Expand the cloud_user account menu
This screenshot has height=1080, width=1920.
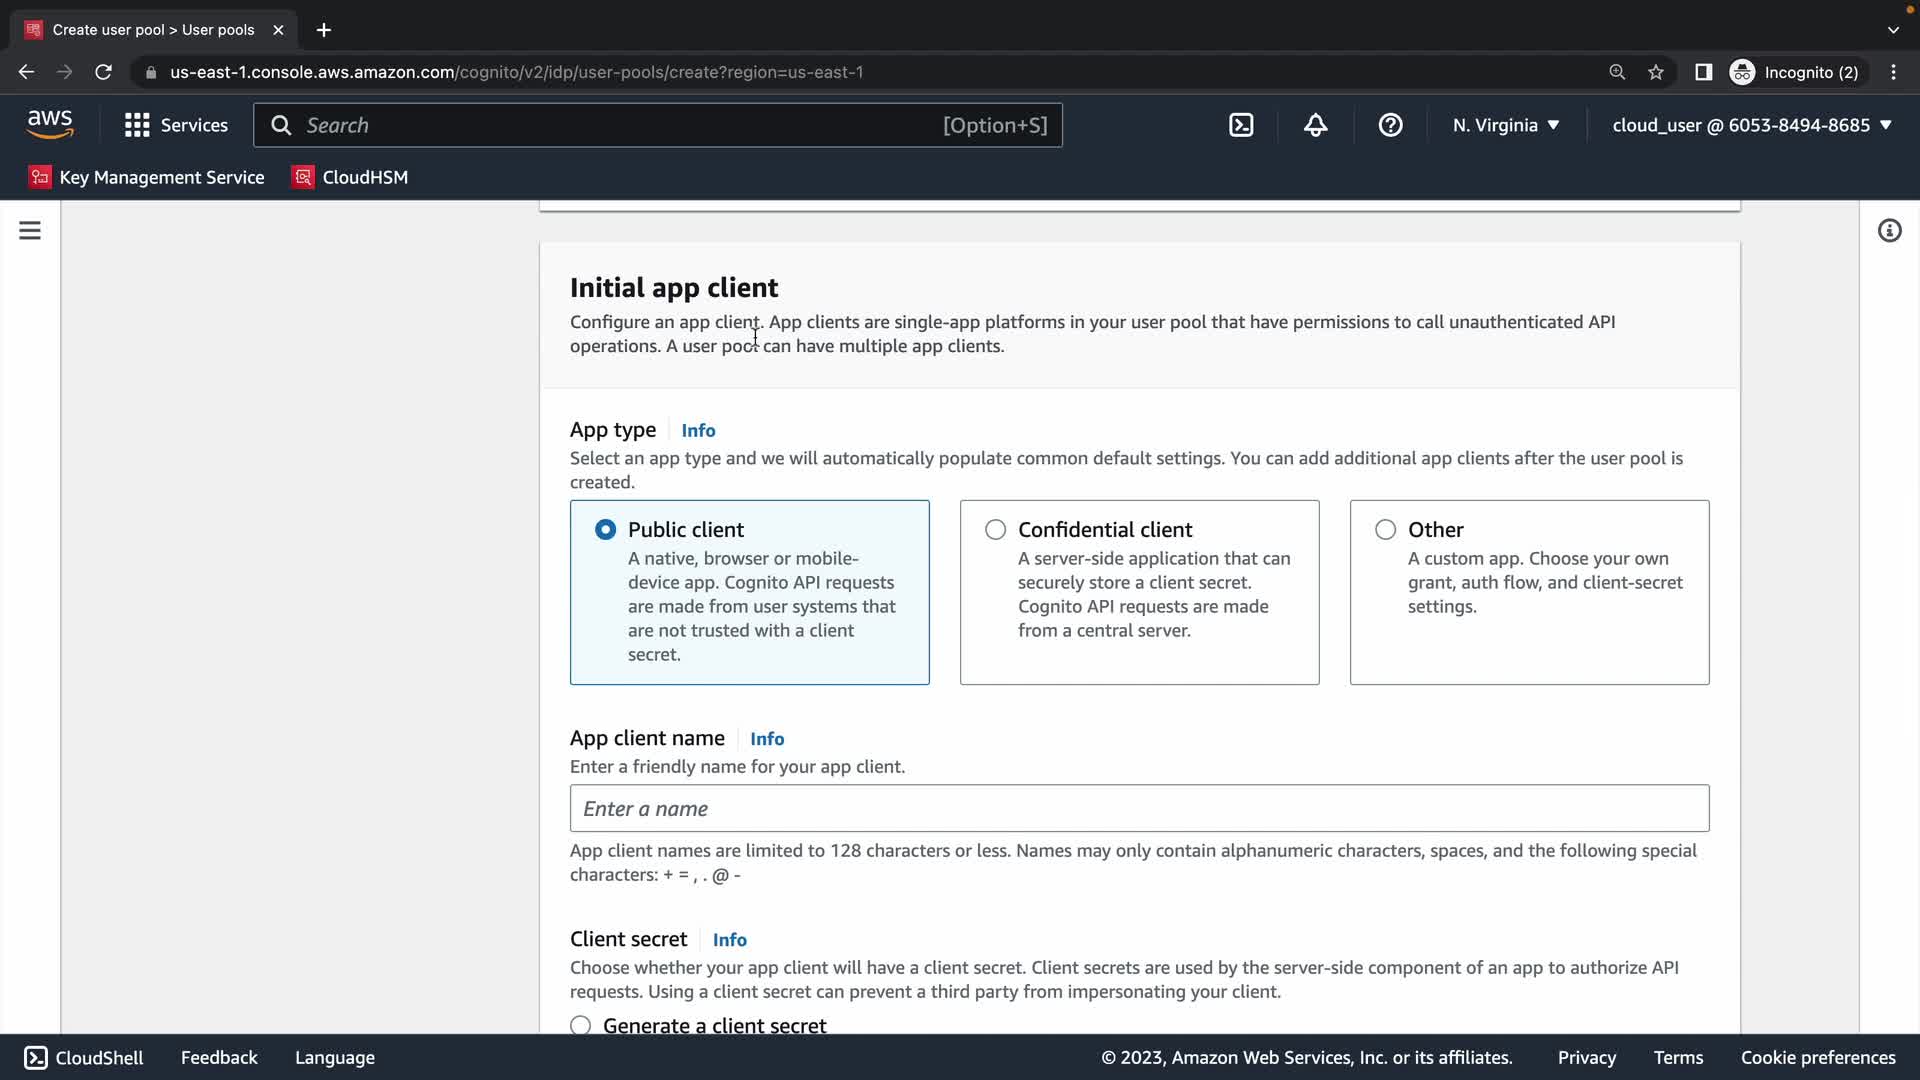click(1751, 125)
